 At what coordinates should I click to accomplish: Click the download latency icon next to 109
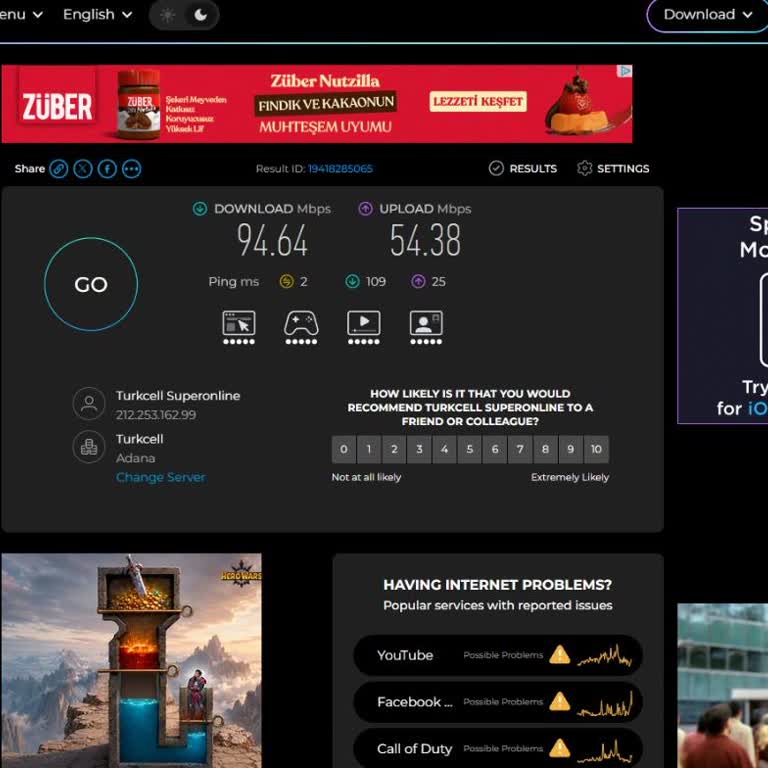352,281
